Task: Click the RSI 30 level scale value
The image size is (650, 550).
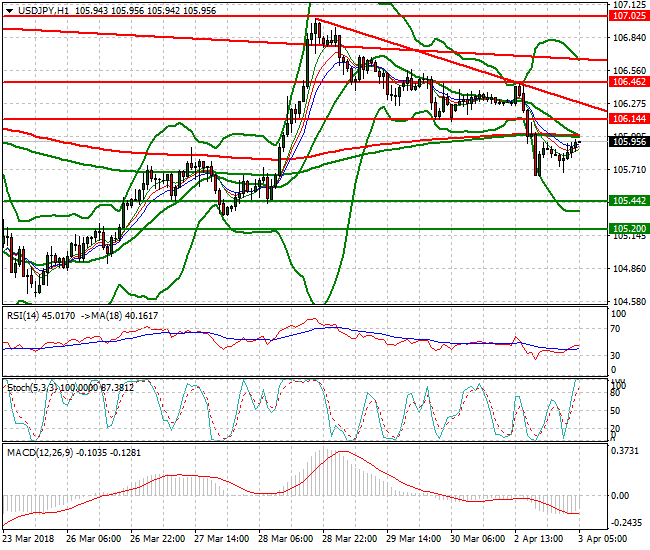Action: [615, 356]
